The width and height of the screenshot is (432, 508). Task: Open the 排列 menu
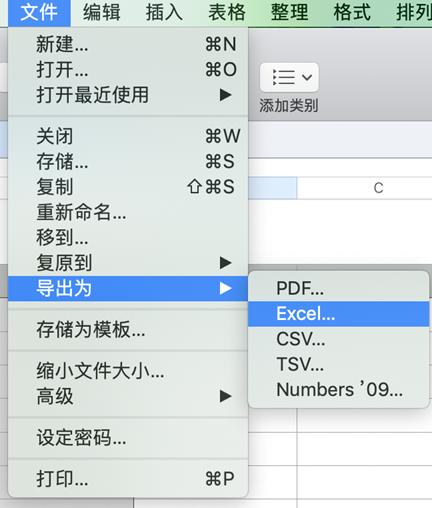(413, 13)
